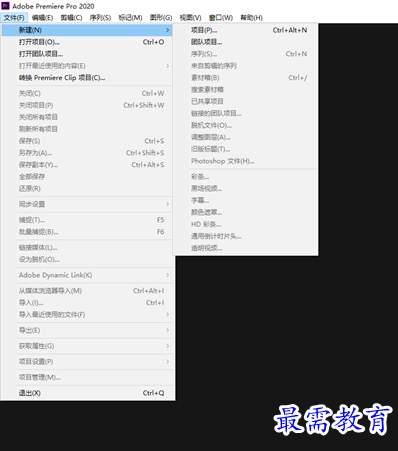Select 调整图层(A)... in the submenu
The height and width of the screenshot is (451, 398).
coord(245,137)
